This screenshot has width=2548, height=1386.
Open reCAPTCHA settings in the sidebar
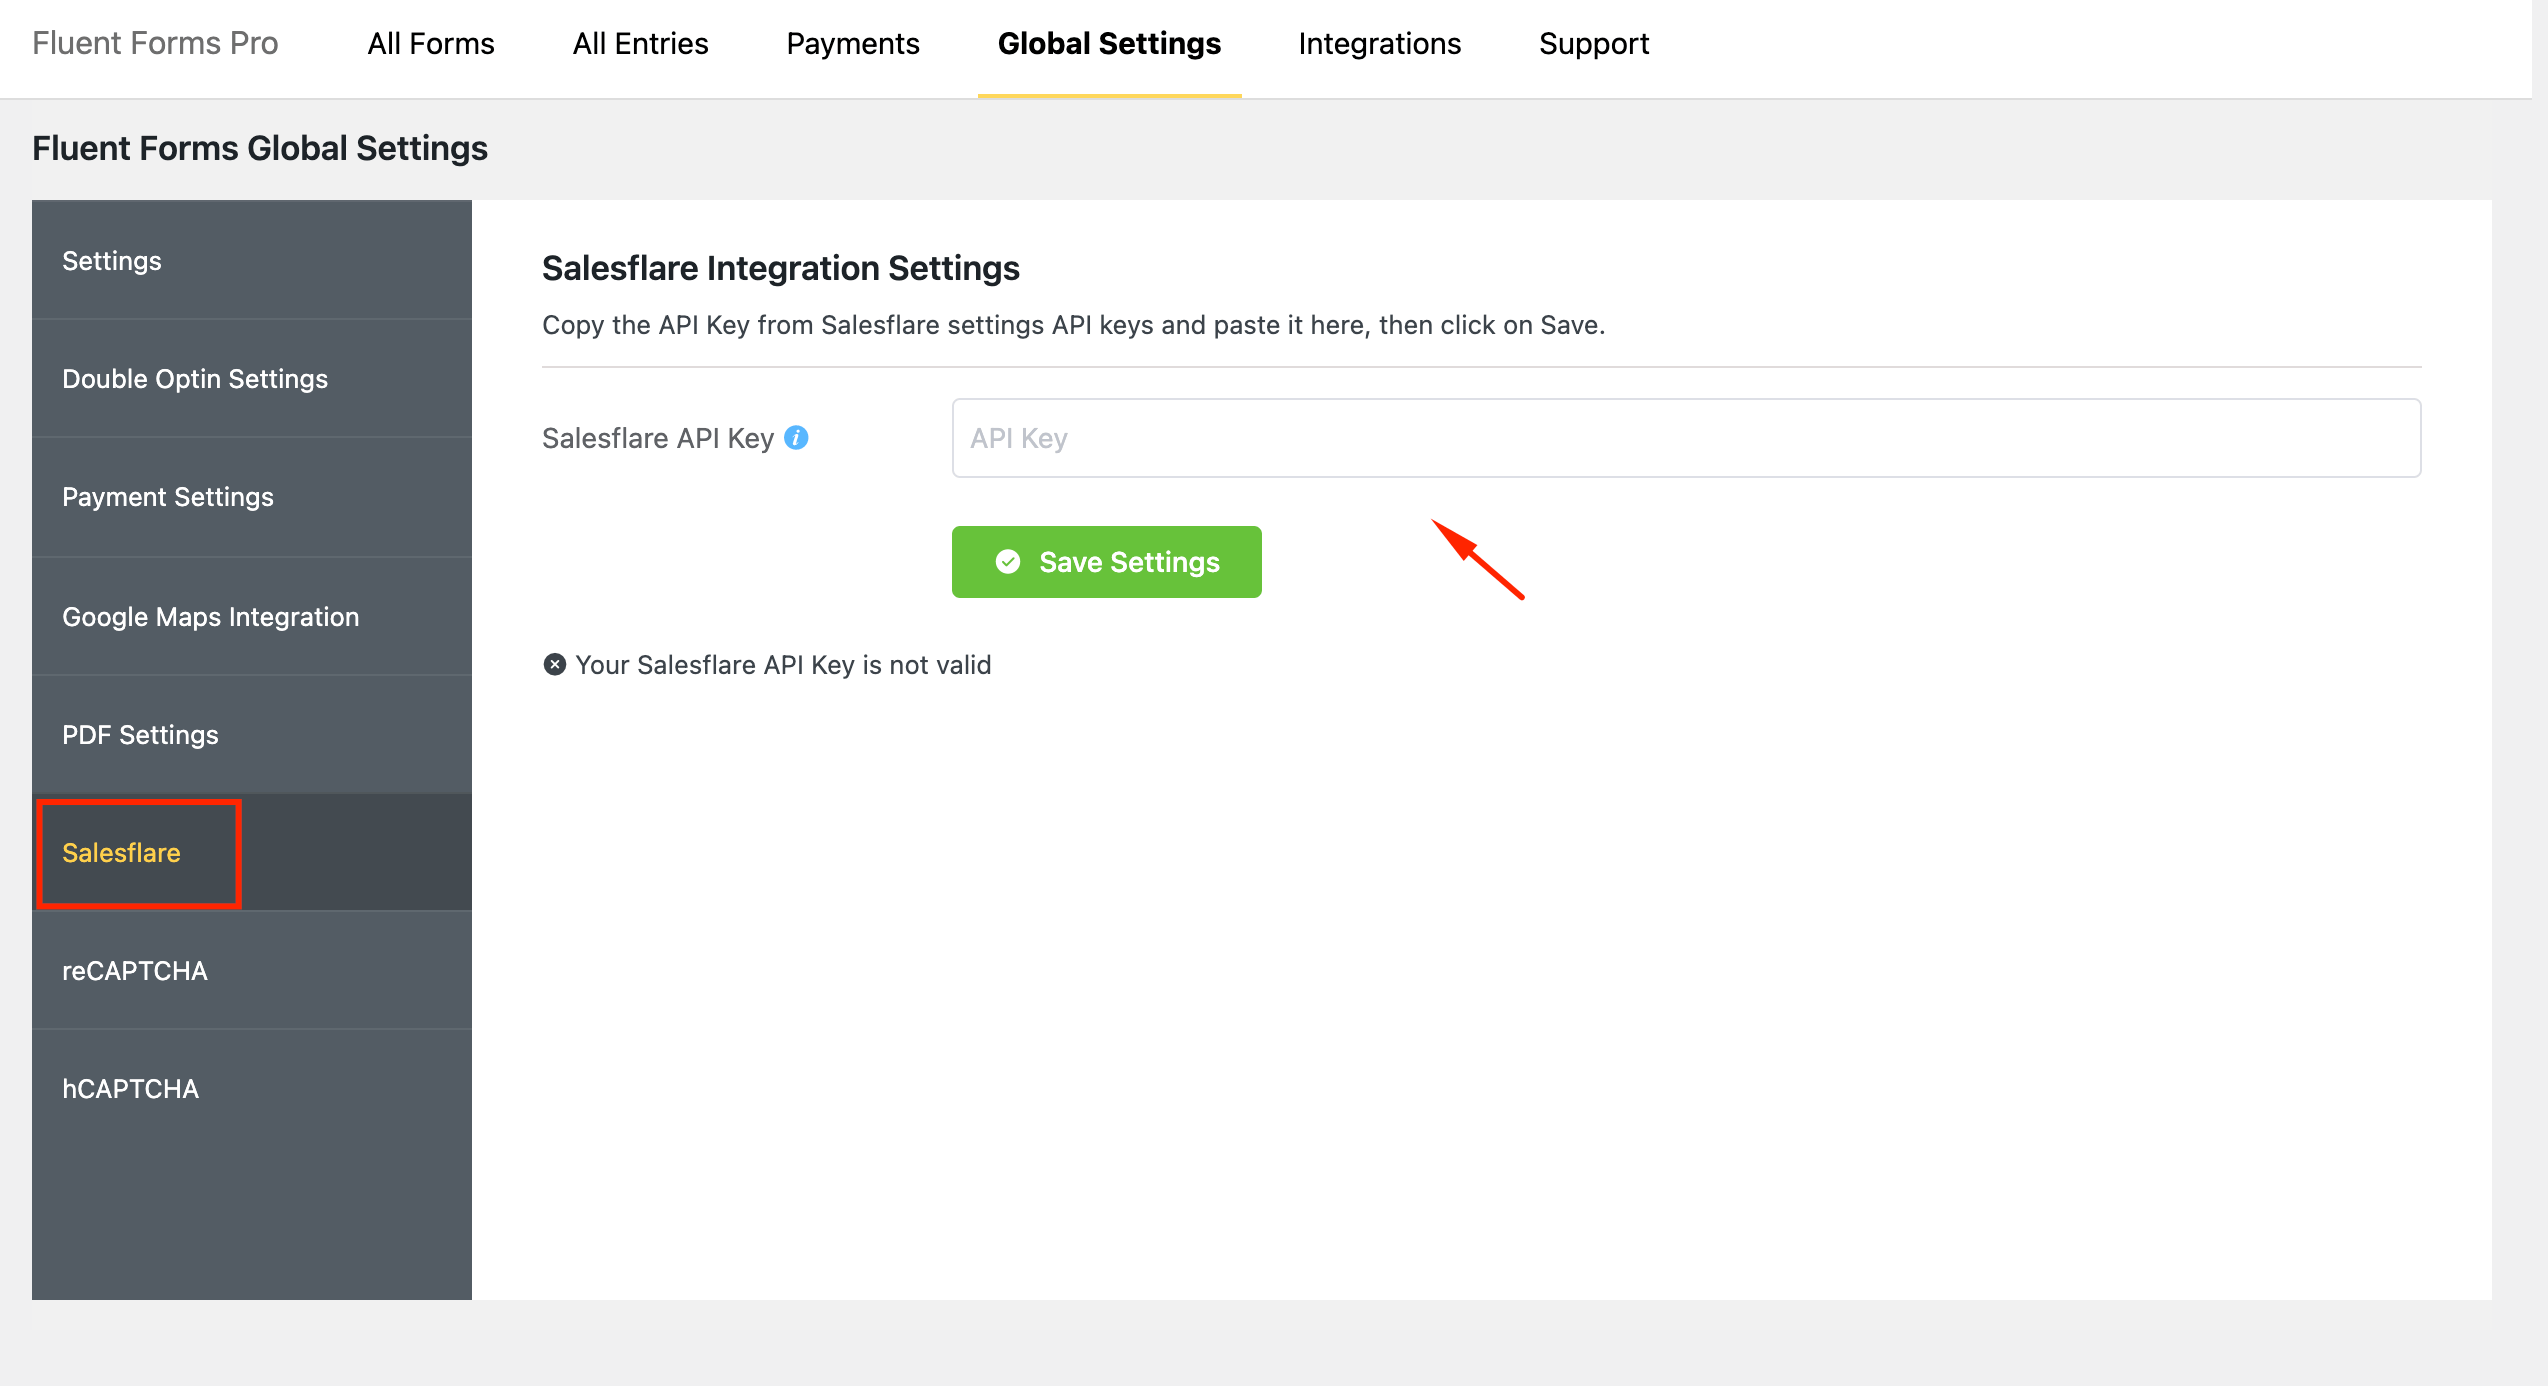coord(252,970)
